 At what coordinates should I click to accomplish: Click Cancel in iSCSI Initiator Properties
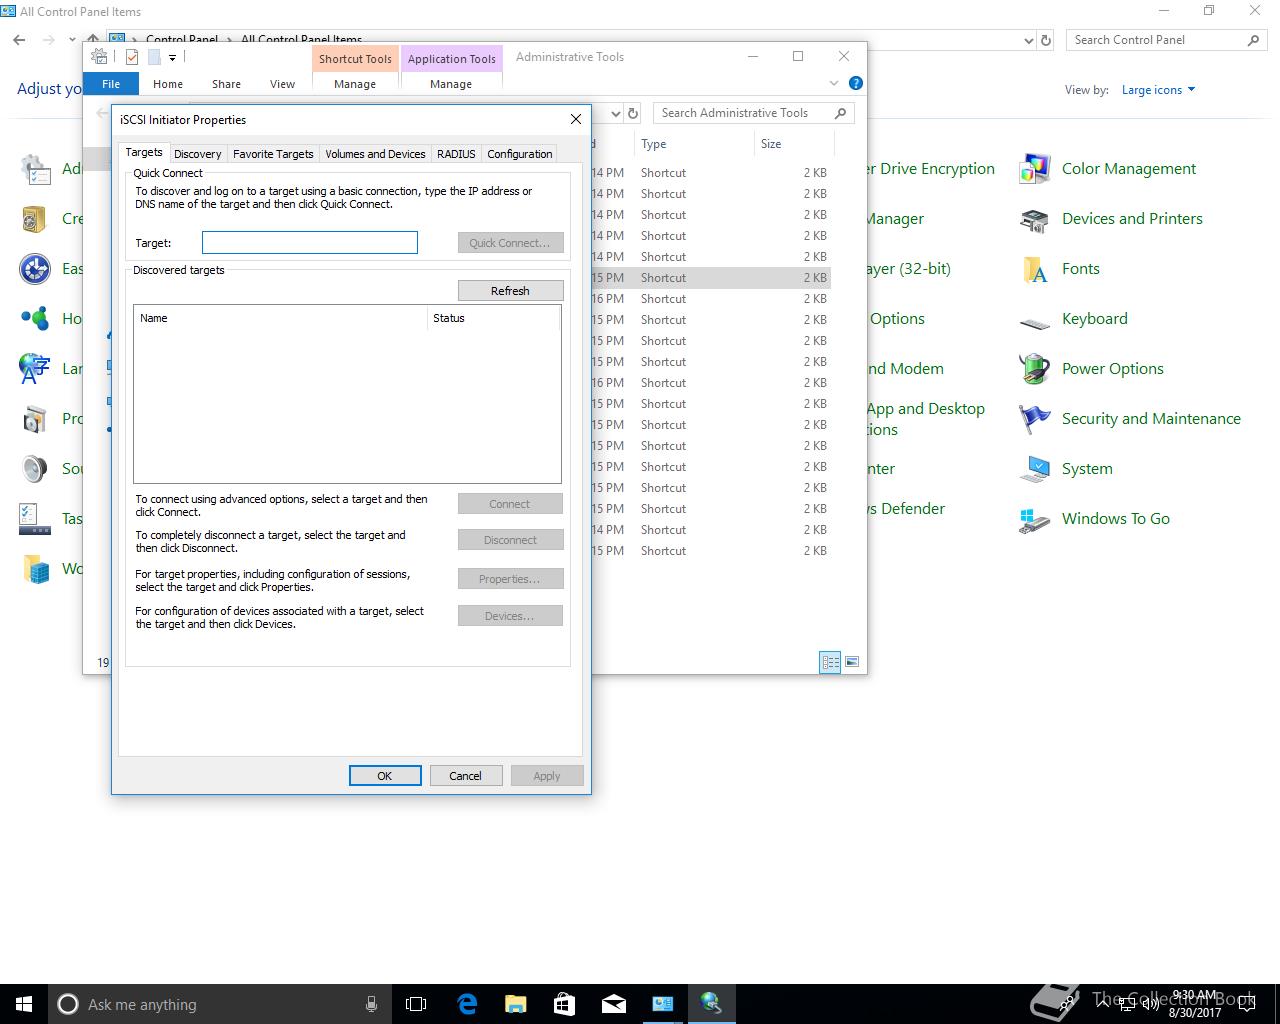tap(465, 776)
